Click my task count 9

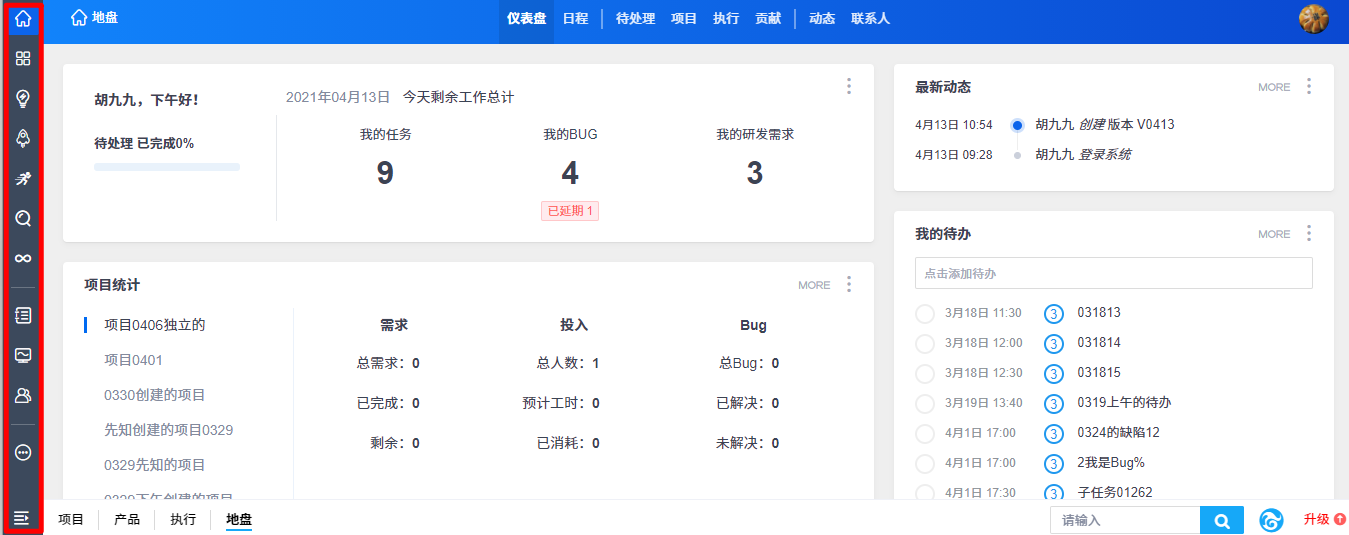point(385,173)
